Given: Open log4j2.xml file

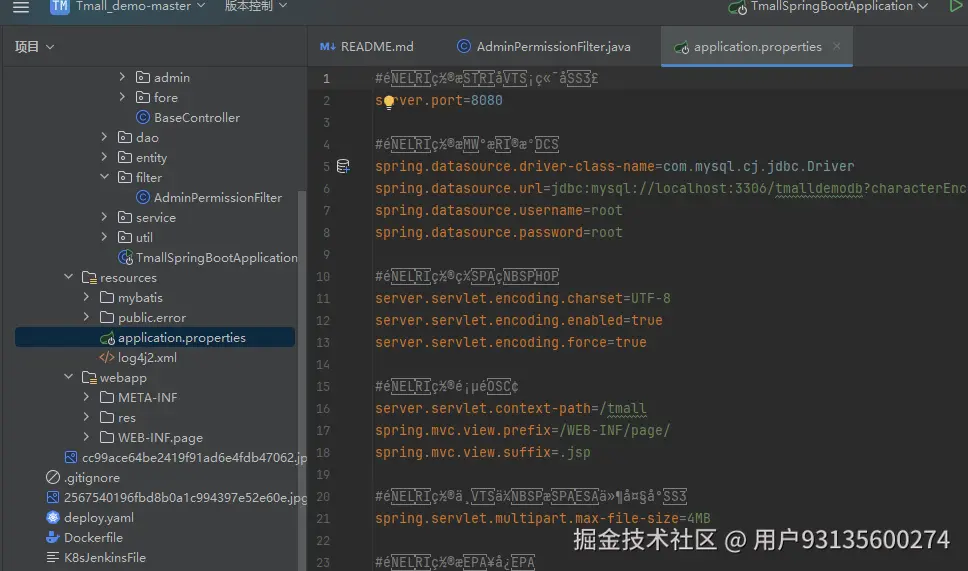Looking at the screenshot, I should tap(147, 357).
